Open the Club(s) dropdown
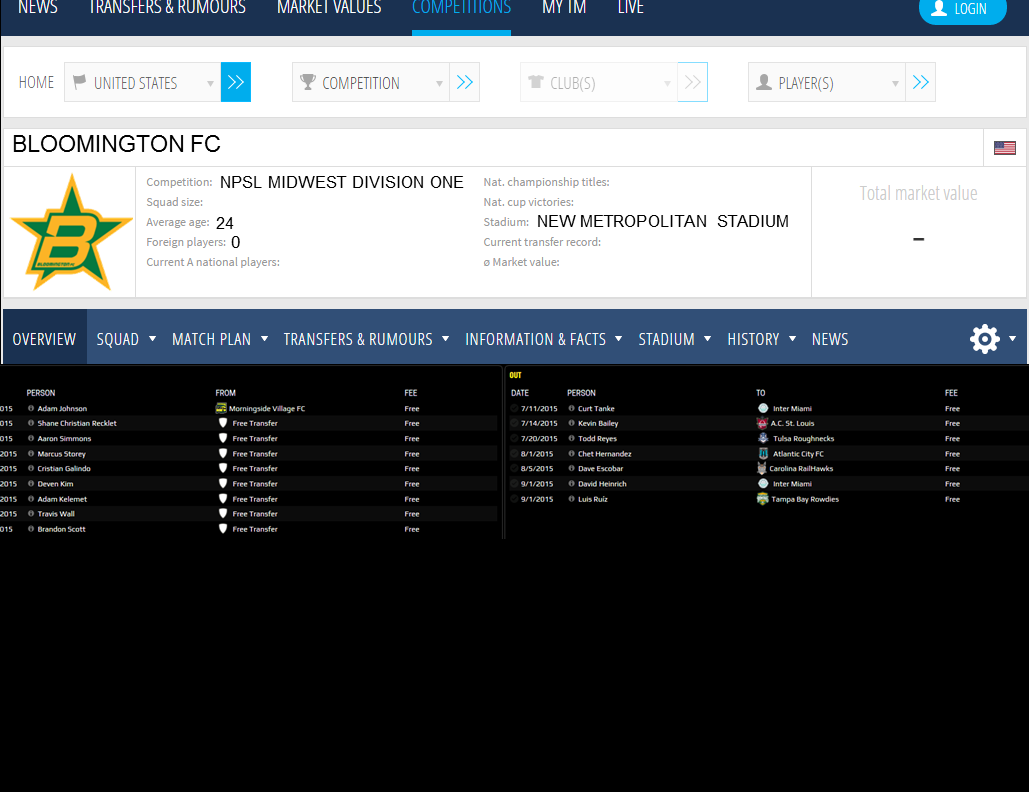This screenshot has height=792, width=1029. point(598,82)
